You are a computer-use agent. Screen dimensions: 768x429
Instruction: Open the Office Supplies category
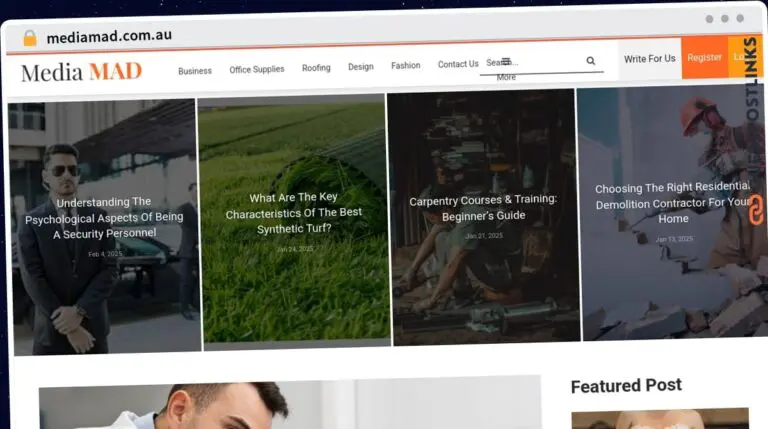[x=257, y=70]
